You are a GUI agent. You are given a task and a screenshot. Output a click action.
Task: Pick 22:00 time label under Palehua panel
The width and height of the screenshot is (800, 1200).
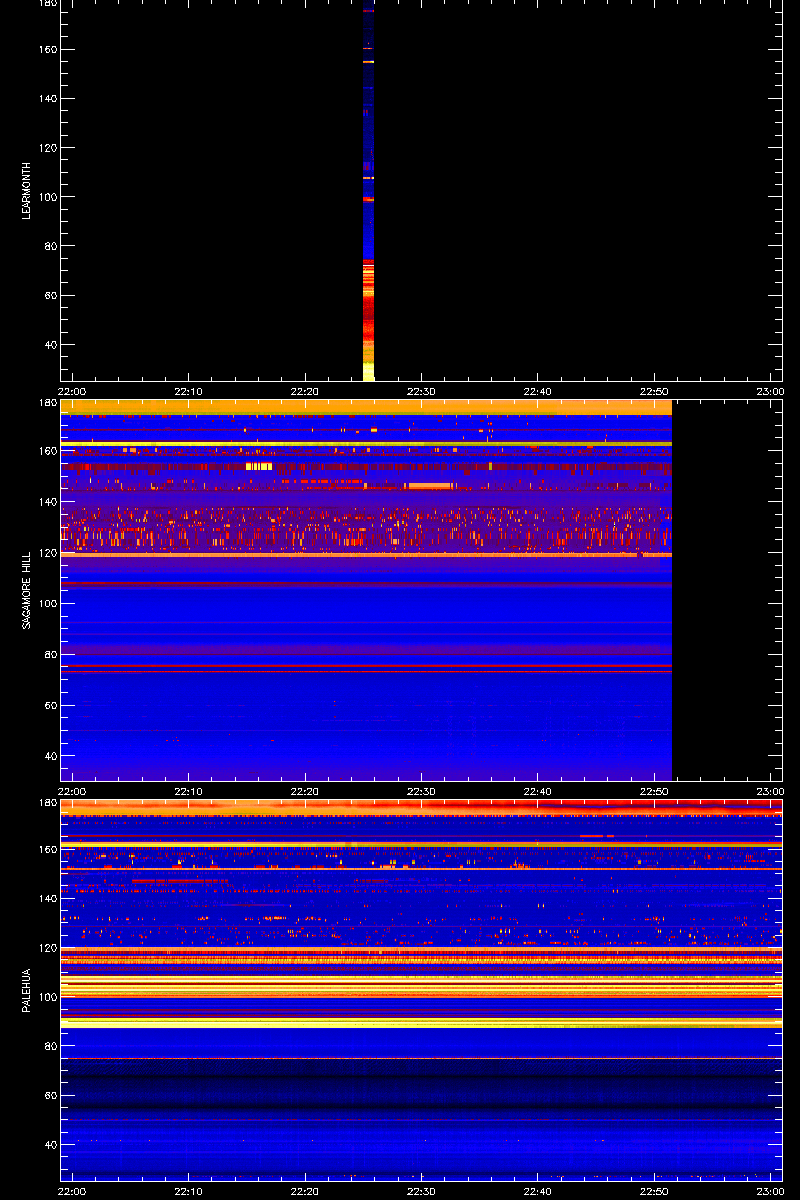point(72,1191)
